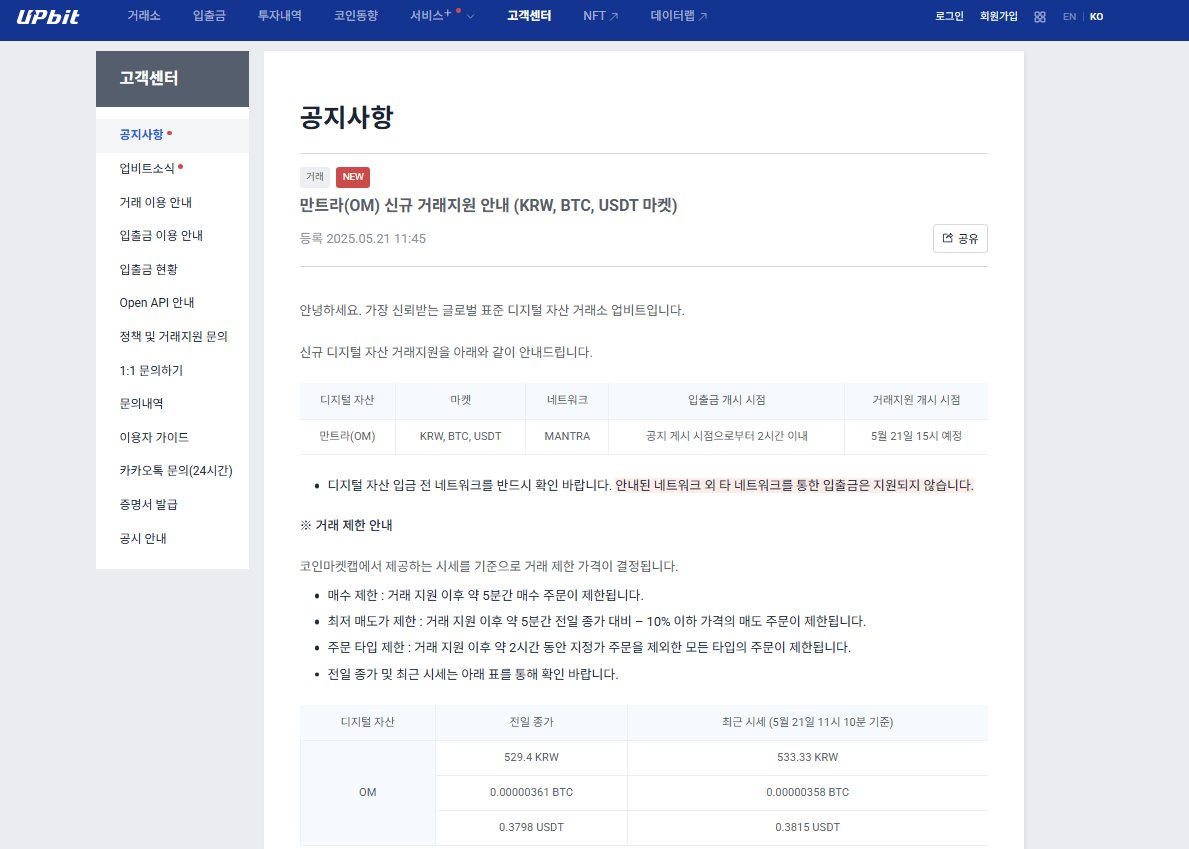Open 정책 및 거래지원 문의 in sidebar
Image resolution: width=1189 pixels, height=849 pixels.
click(174, 336)
